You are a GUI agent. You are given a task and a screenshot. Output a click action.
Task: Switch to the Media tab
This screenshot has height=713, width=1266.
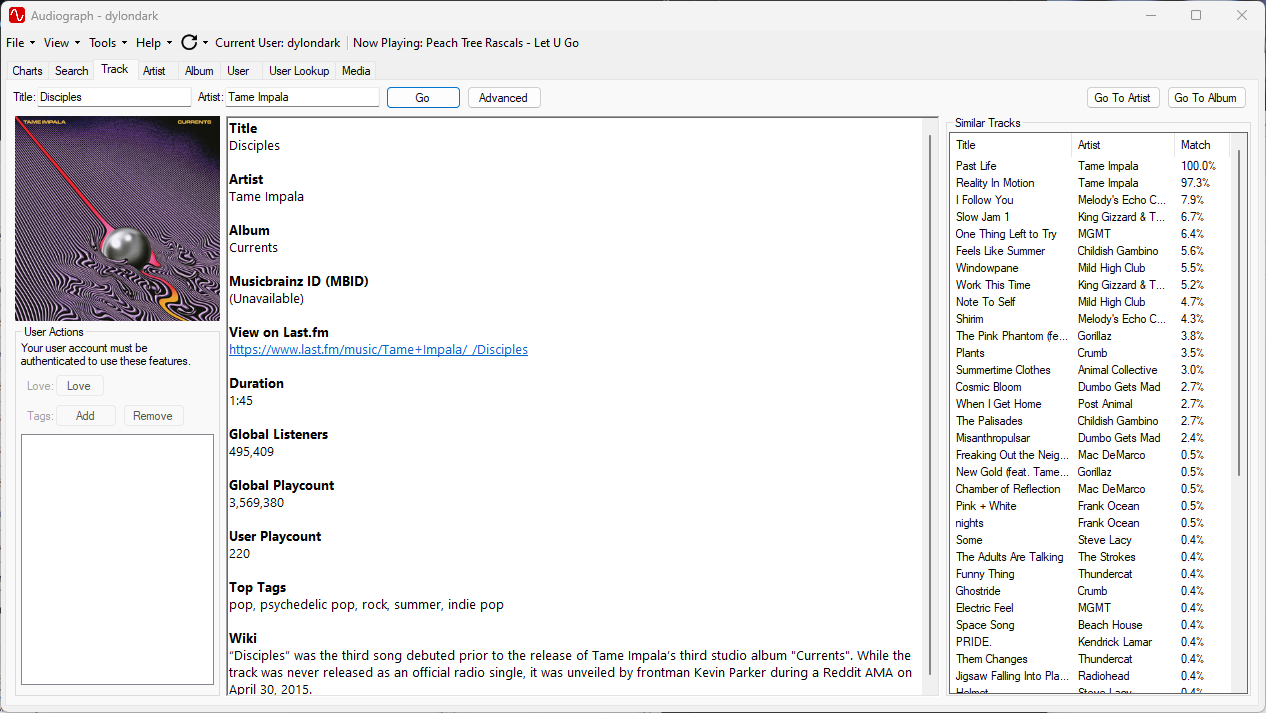(x=355, y=70)
